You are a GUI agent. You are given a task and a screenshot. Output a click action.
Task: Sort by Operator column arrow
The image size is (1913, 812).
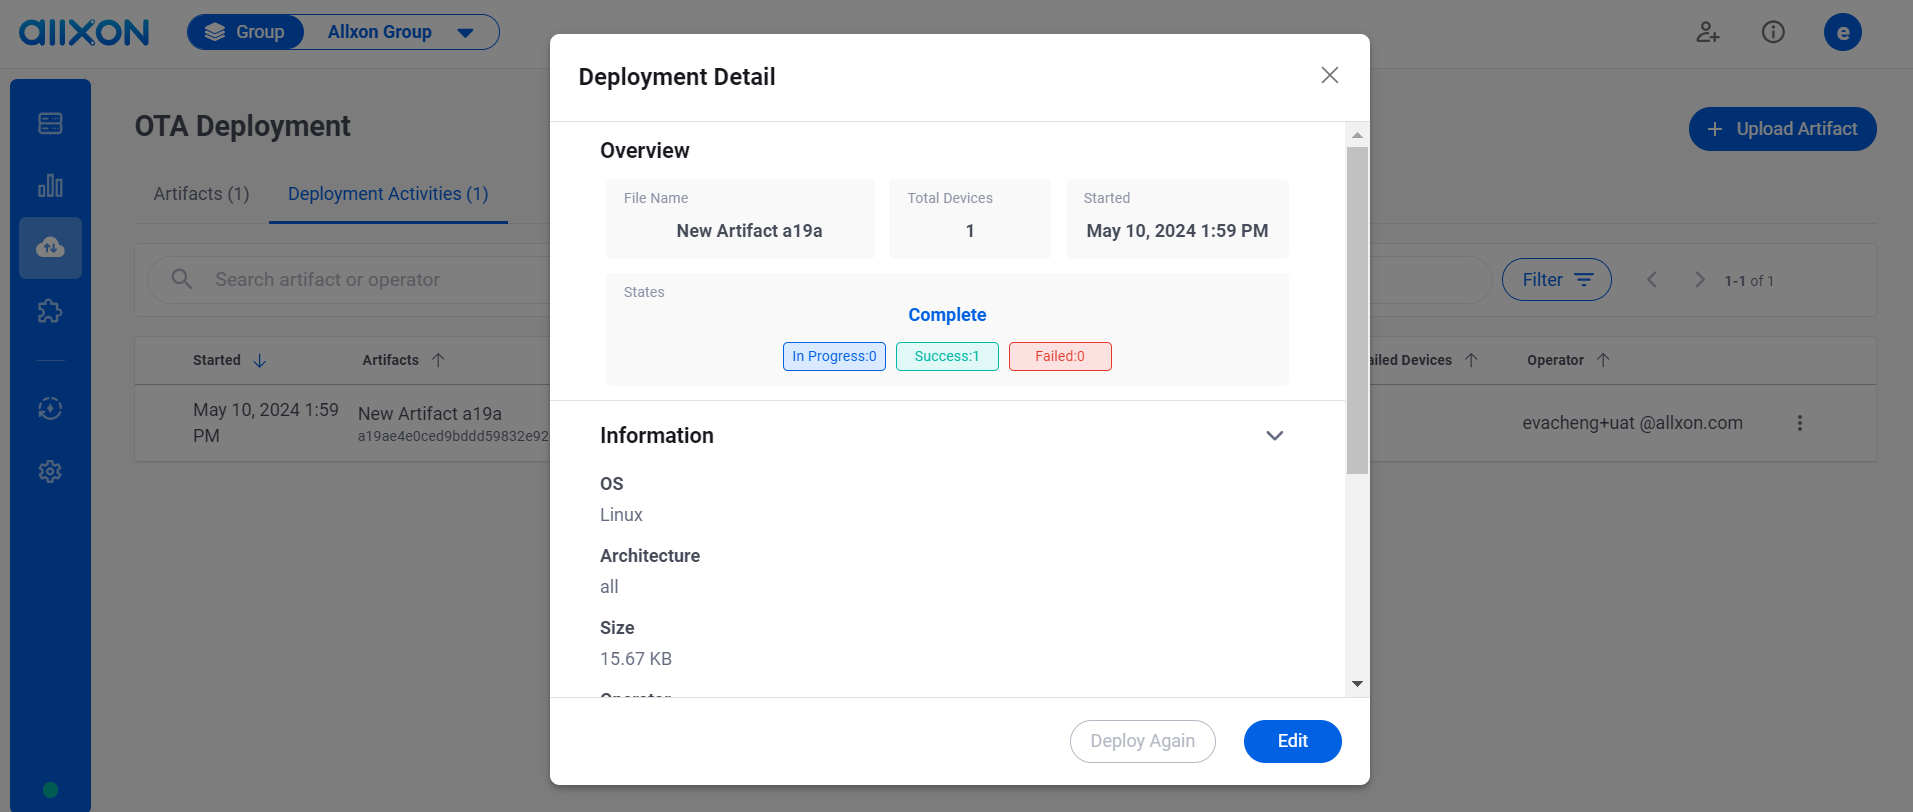[x=1603, y=360]
